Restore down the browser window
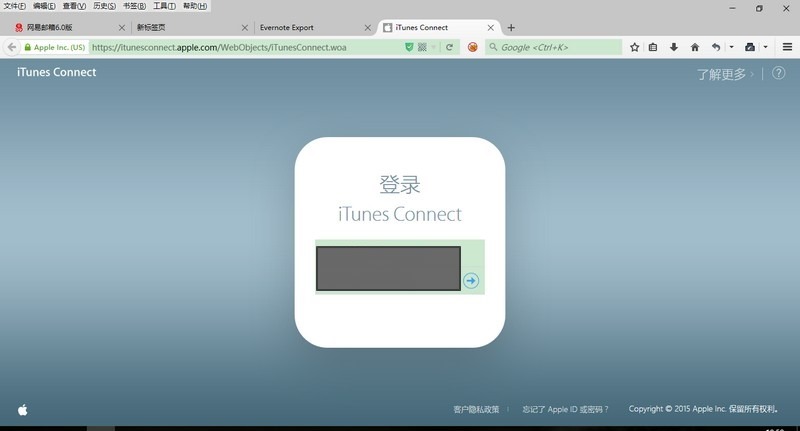The height and width of the screenshot is (431, 800). tap(759, 8)
